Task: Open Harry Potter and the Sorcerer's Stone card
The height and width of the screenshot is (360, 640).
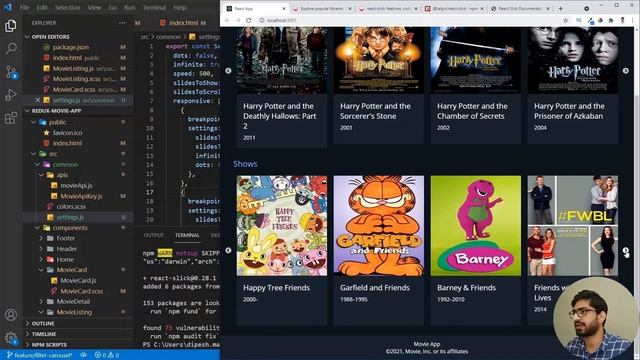Action: (378, 85)
